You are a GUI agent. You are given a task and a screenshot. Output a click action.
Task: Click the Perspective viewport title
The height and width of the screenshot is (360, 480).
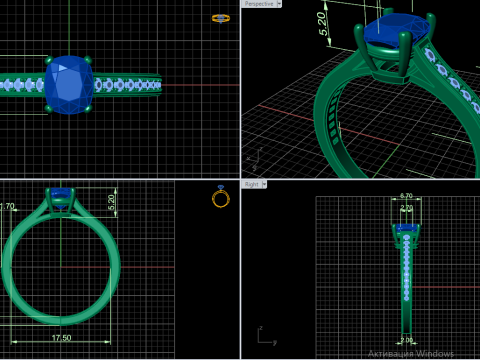[x=259, y=4]
